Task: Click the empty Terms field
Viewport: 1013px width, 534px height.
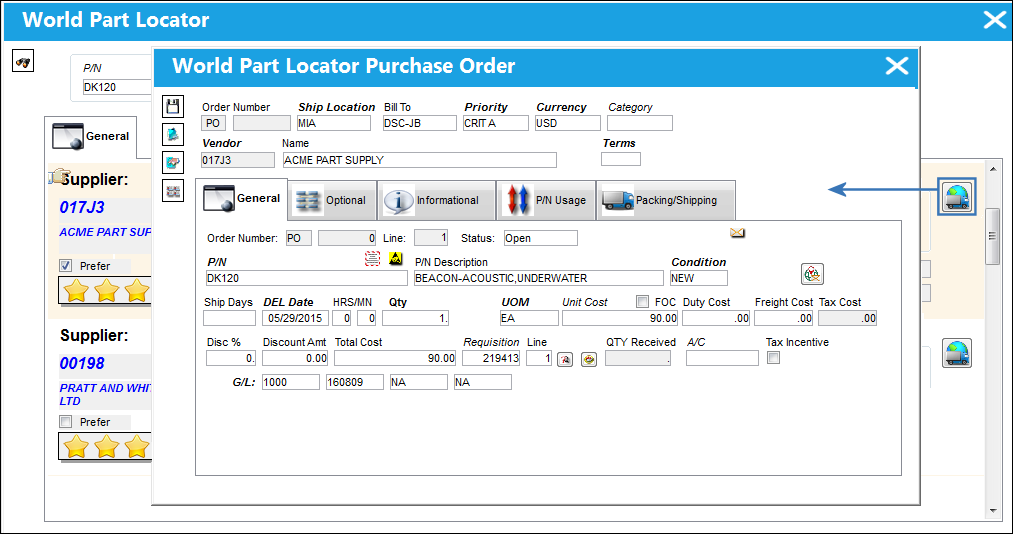Action: click(621, 159)
